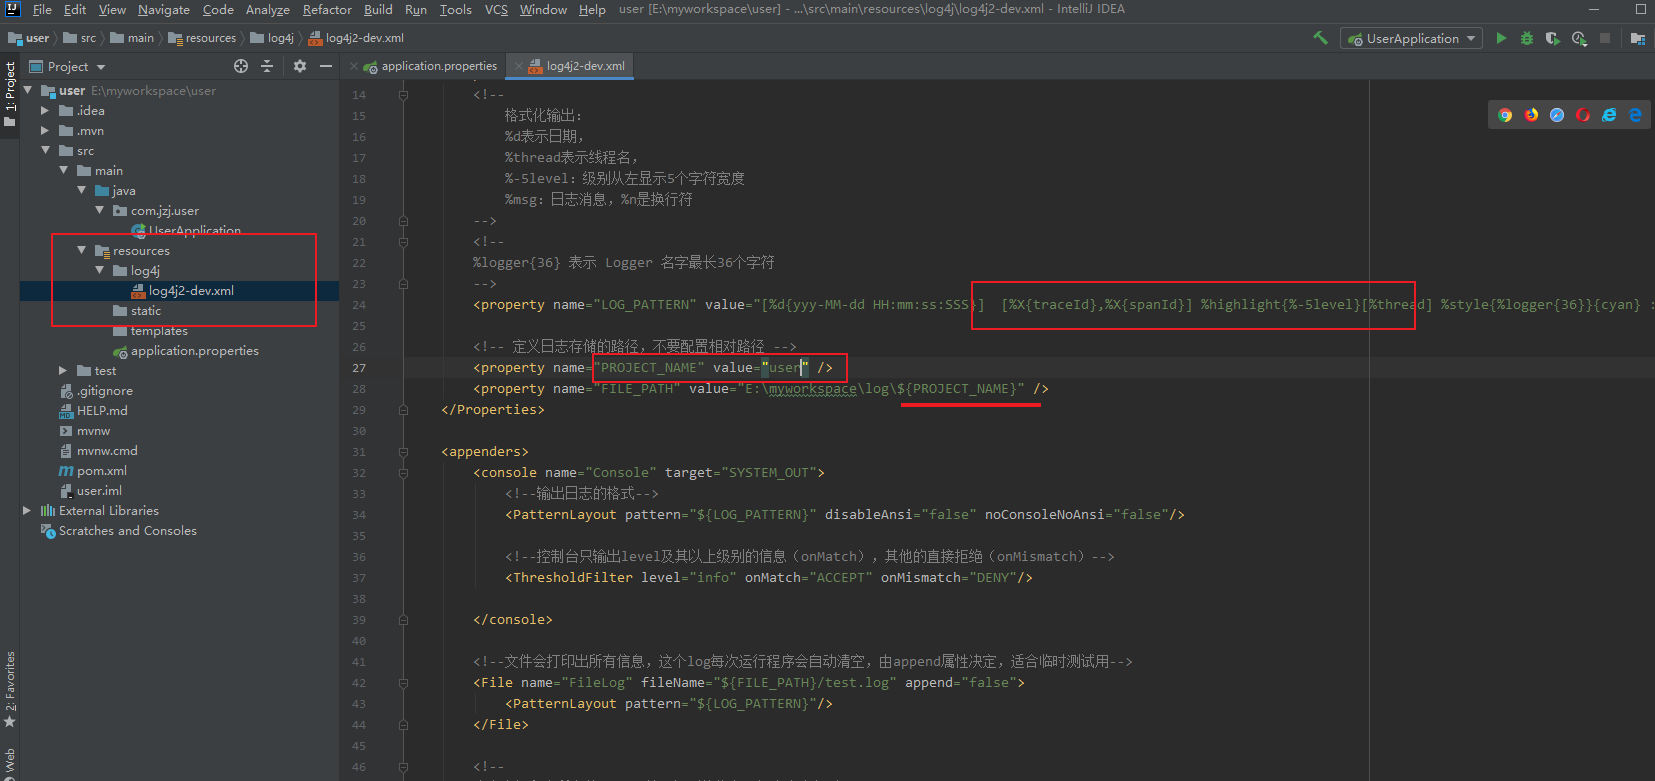This screenshot has width=1655, height=781.
Task: Open the Analyze menu
Action: tap(268, 9)
